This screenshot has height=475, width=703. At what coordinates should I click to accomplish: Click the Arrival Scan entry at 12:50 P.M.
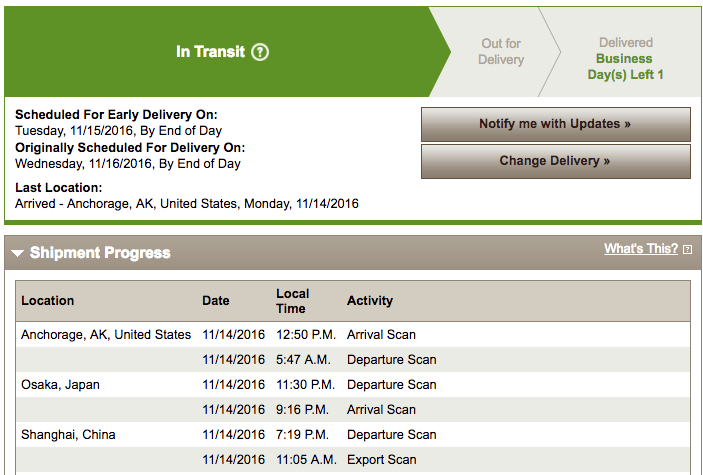[381, 335]
